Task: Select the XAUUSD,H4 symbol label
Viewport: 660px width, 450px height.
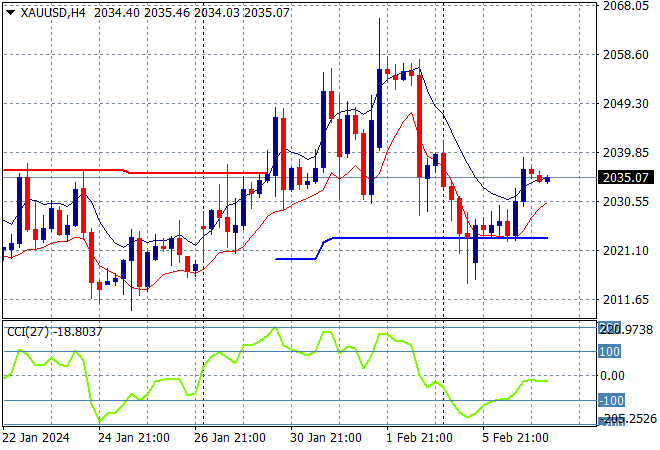Action: (53, 13)
